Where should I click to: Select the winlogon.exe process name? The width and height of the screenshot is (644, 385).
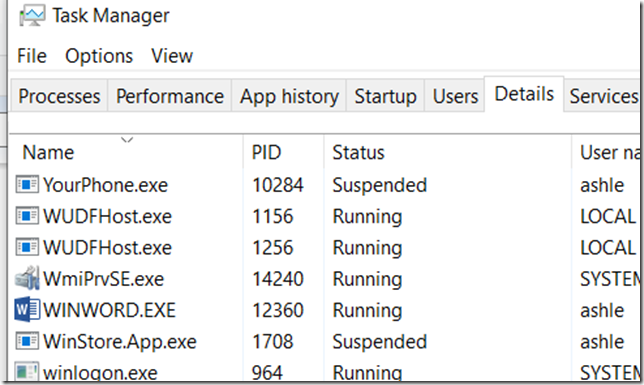[x=100, y=372]
